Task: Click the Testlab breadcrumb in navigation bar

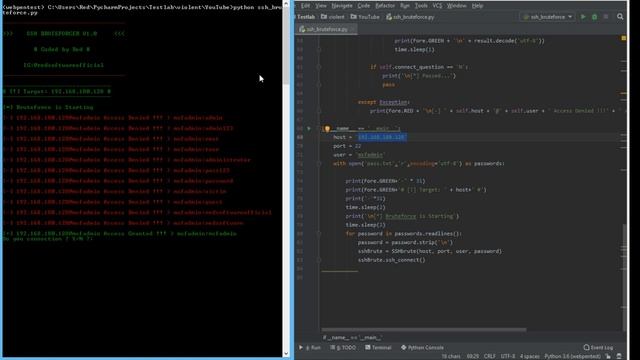Action: tap(305, 17)
